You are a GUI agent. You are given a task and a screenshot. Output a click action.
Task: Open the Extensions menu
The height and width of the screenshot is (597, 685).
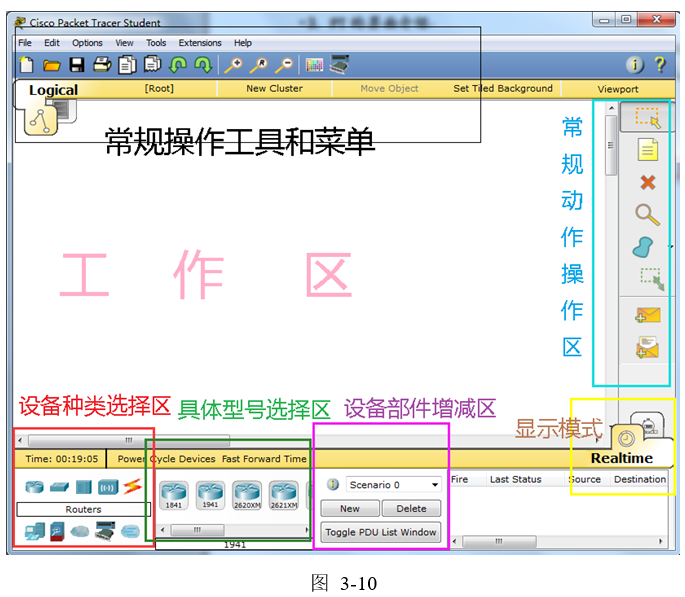[200, 43]
